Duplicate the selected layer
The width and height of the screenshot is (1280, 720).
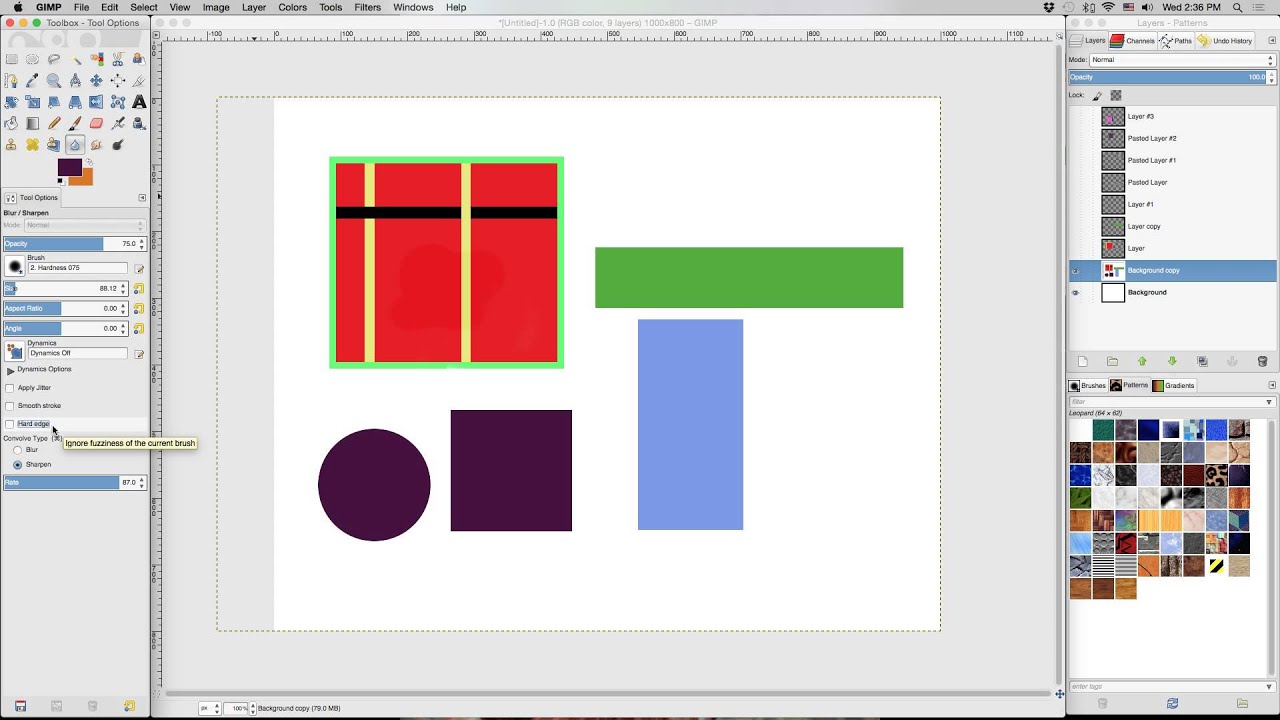pos(1202,361)
